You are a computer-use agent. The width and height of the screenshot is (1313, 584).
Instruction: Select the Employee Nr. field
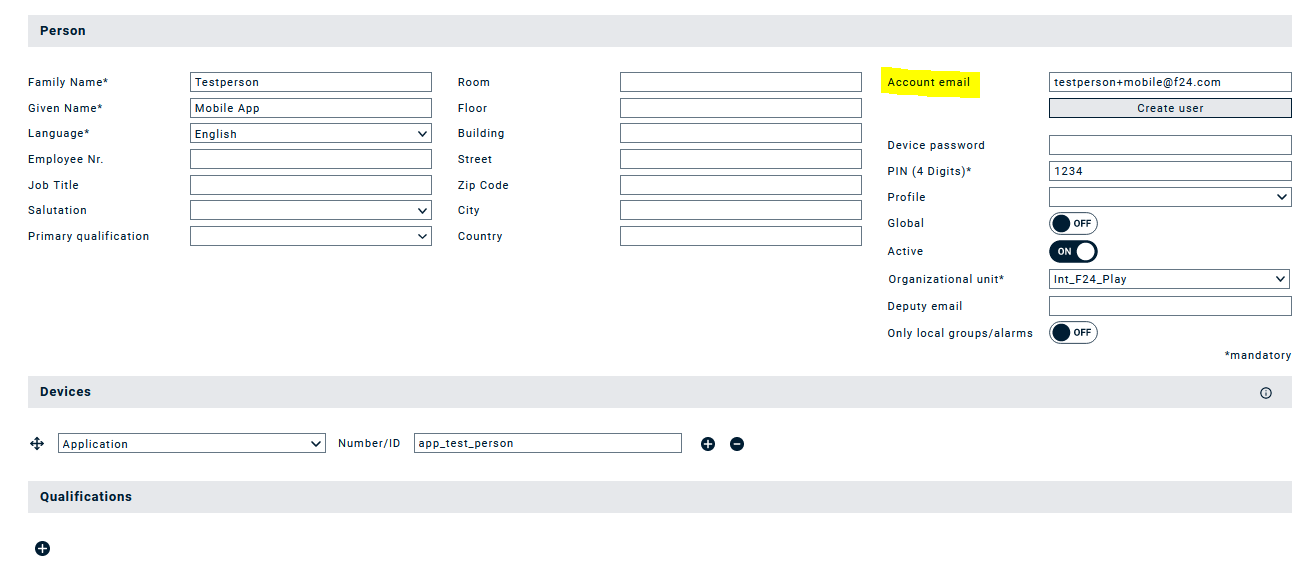coord(311,159)
